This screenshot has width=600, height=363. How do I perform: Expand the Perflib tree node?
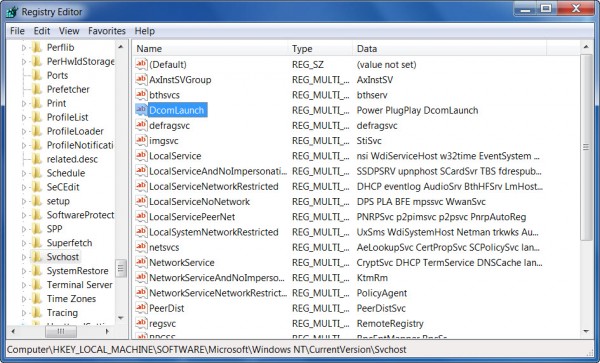pos(24,48)
